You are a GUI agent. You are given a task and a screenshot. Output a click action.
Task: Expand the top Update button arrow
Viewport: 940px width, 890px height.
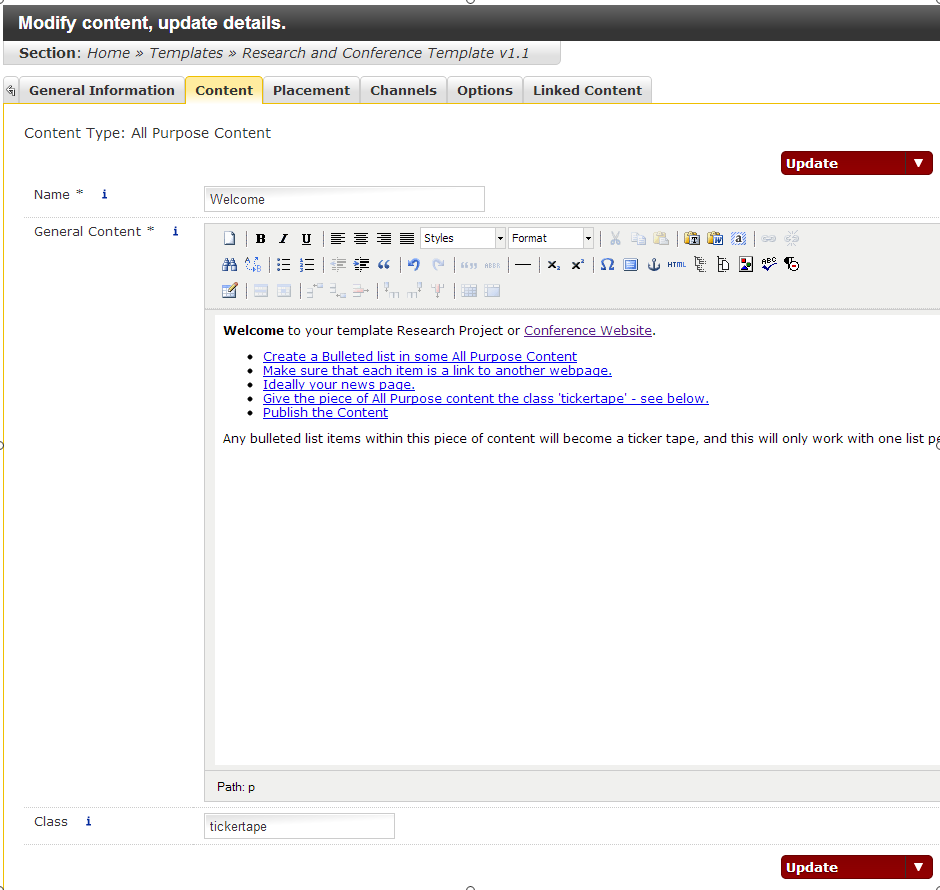pyautogui.click(x=919, y=164)
